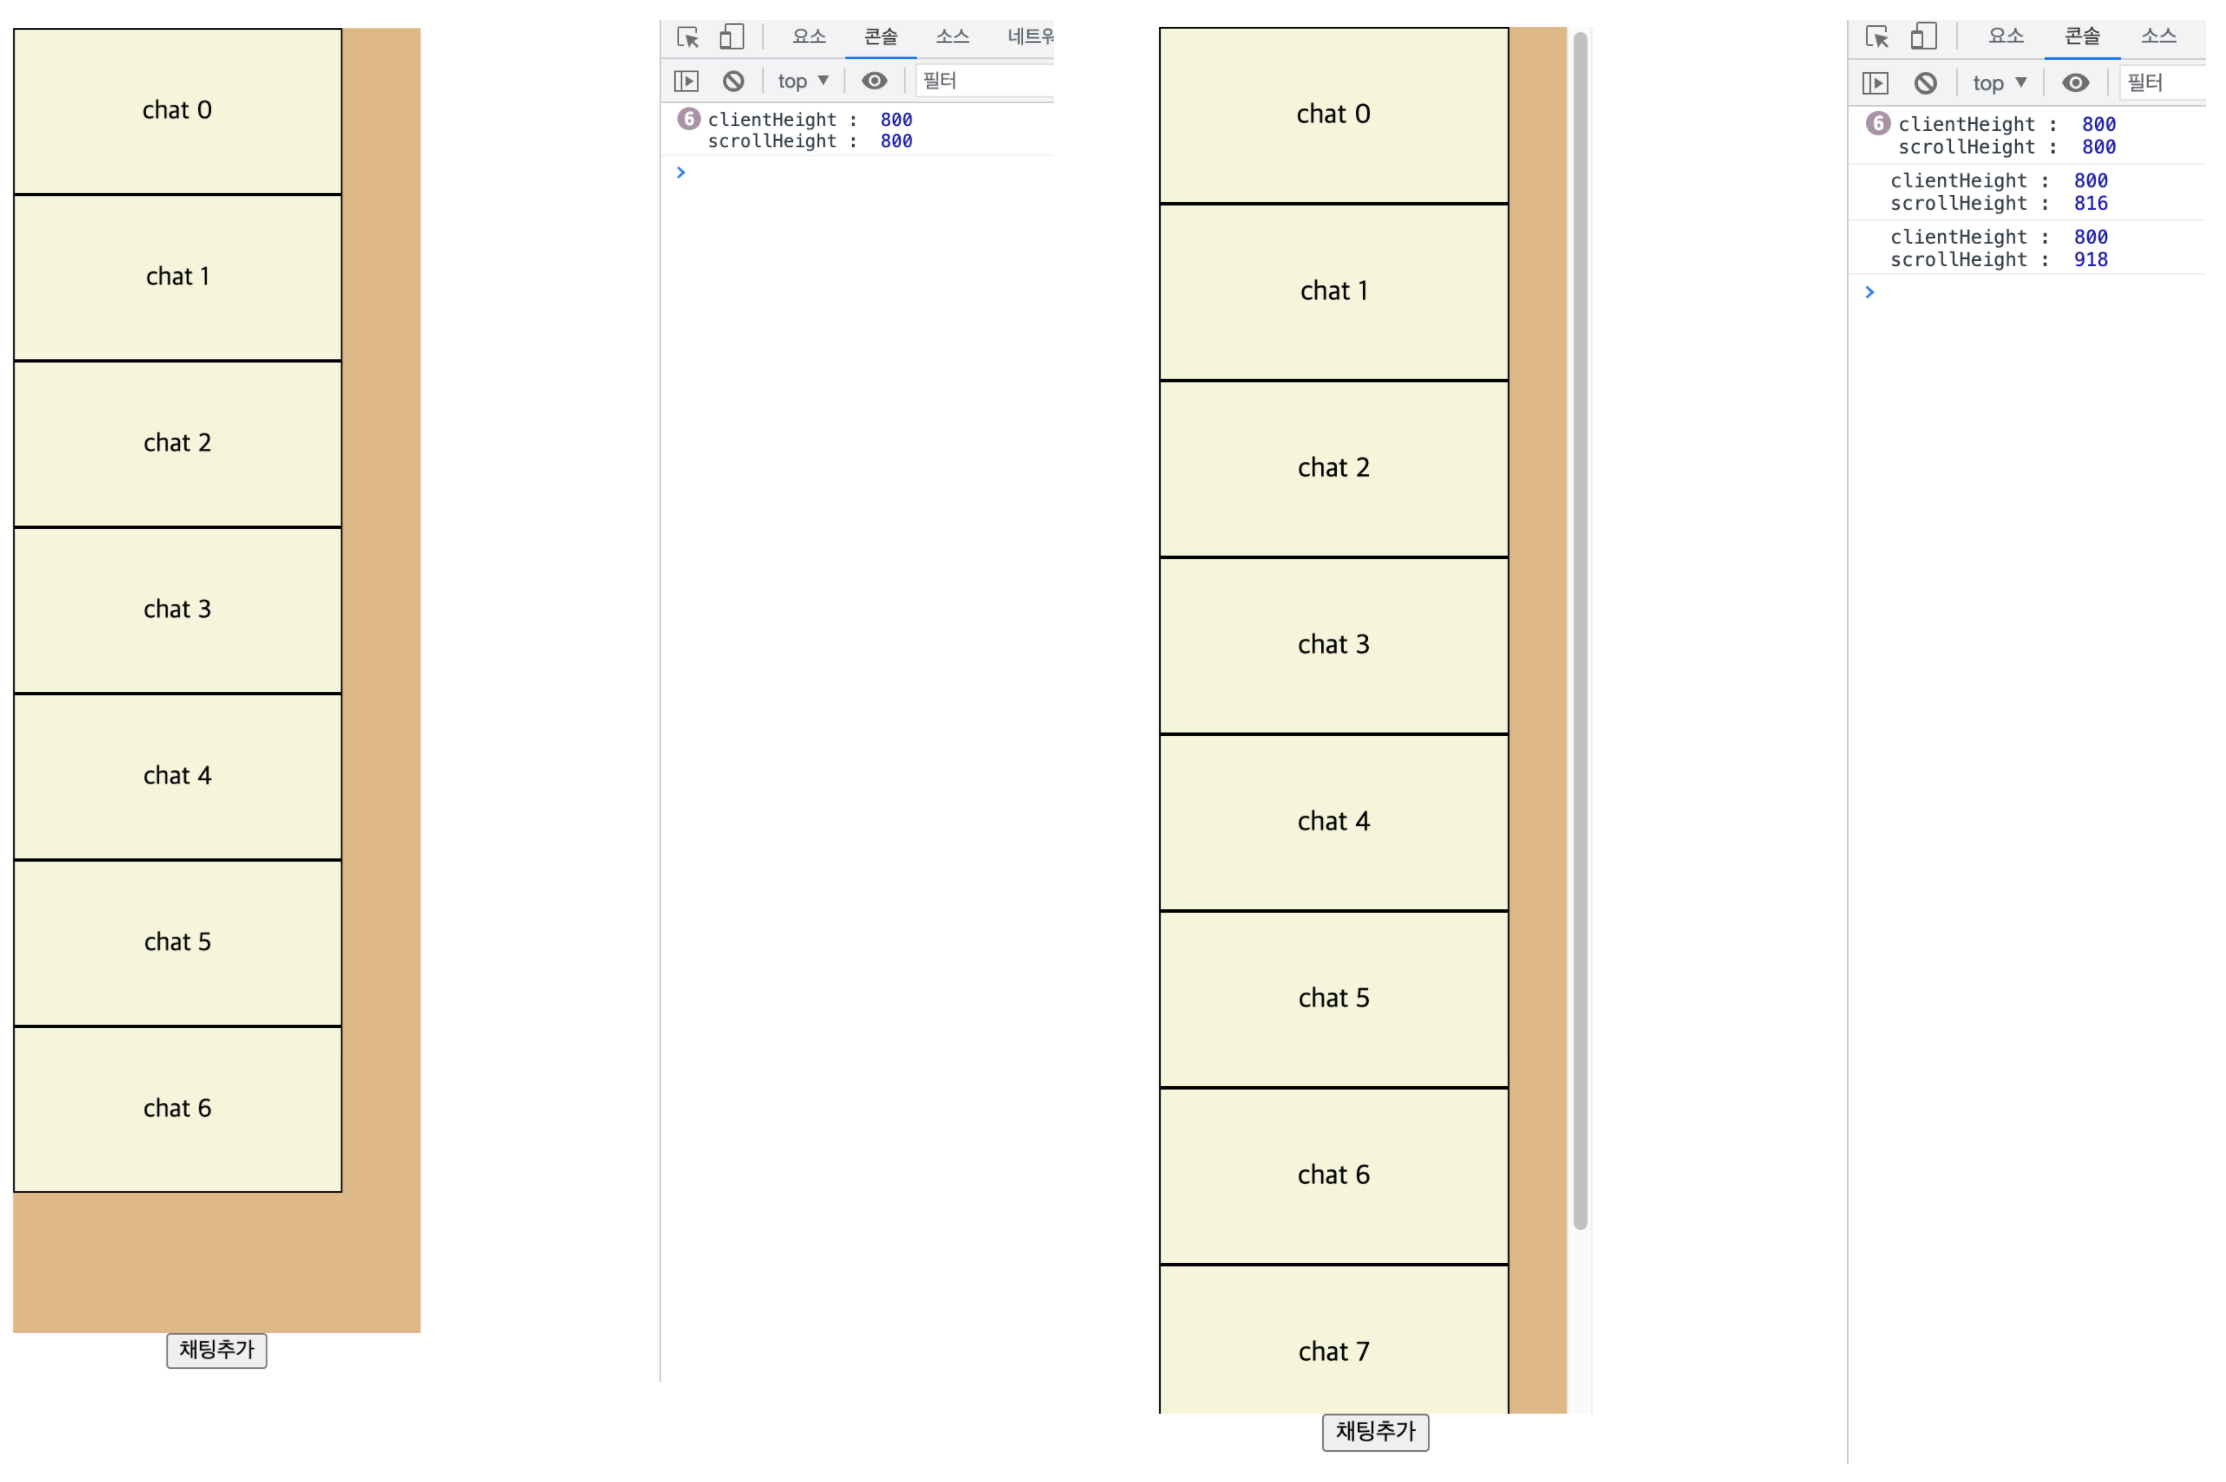2226x1482 pixels.
Task: Toggle device toolbar icon in right DevTools
Action: point(1923,37)
